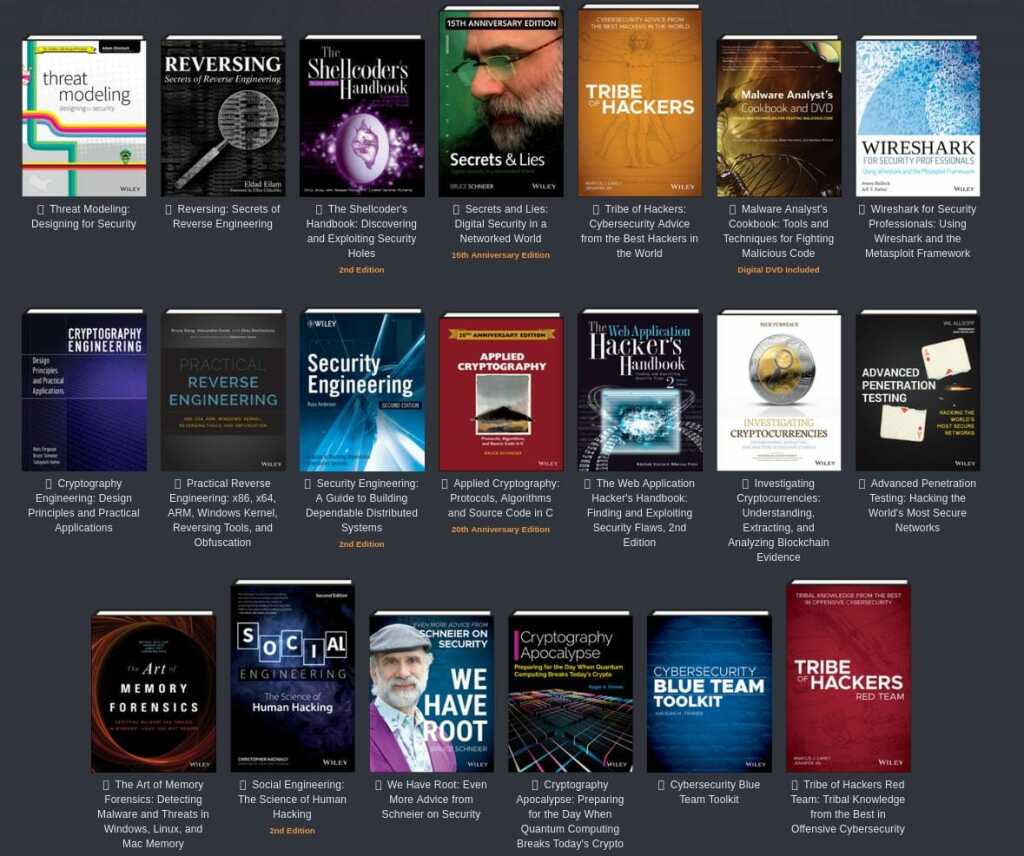Select the Security Engineering book cover
The height and width of the screenshot is (856, 1024).
pos(362,391)
